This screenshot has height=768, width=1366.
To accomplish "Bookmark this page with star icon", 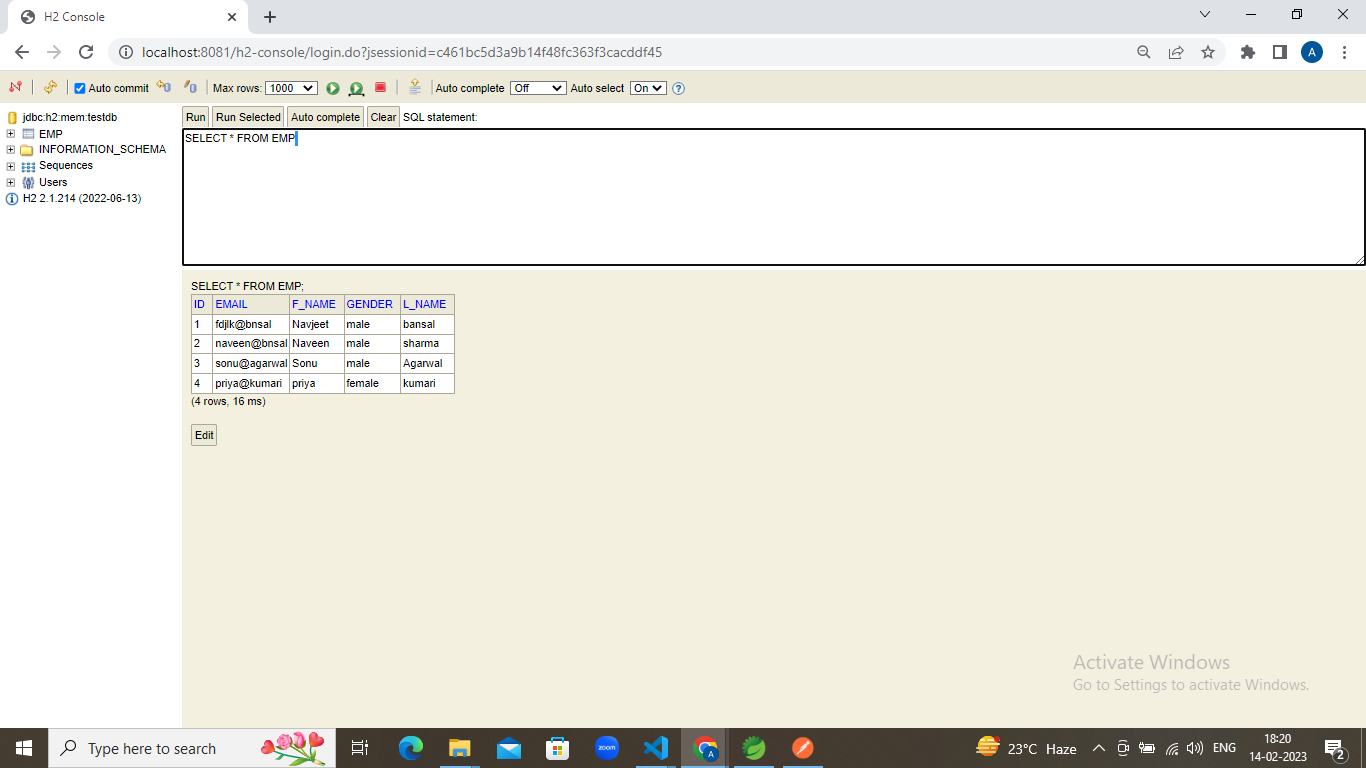I will coord(1208,52).
